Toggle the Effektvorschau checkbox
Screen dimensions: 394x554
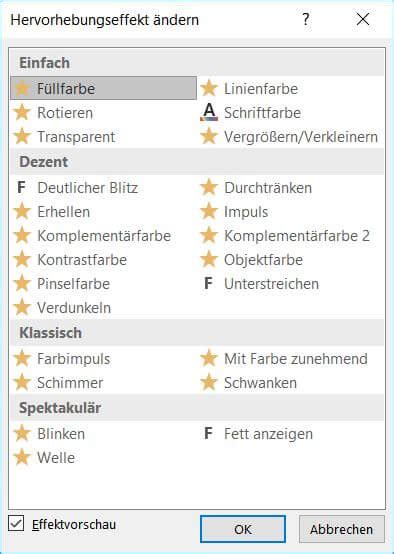tap(16, 523)
